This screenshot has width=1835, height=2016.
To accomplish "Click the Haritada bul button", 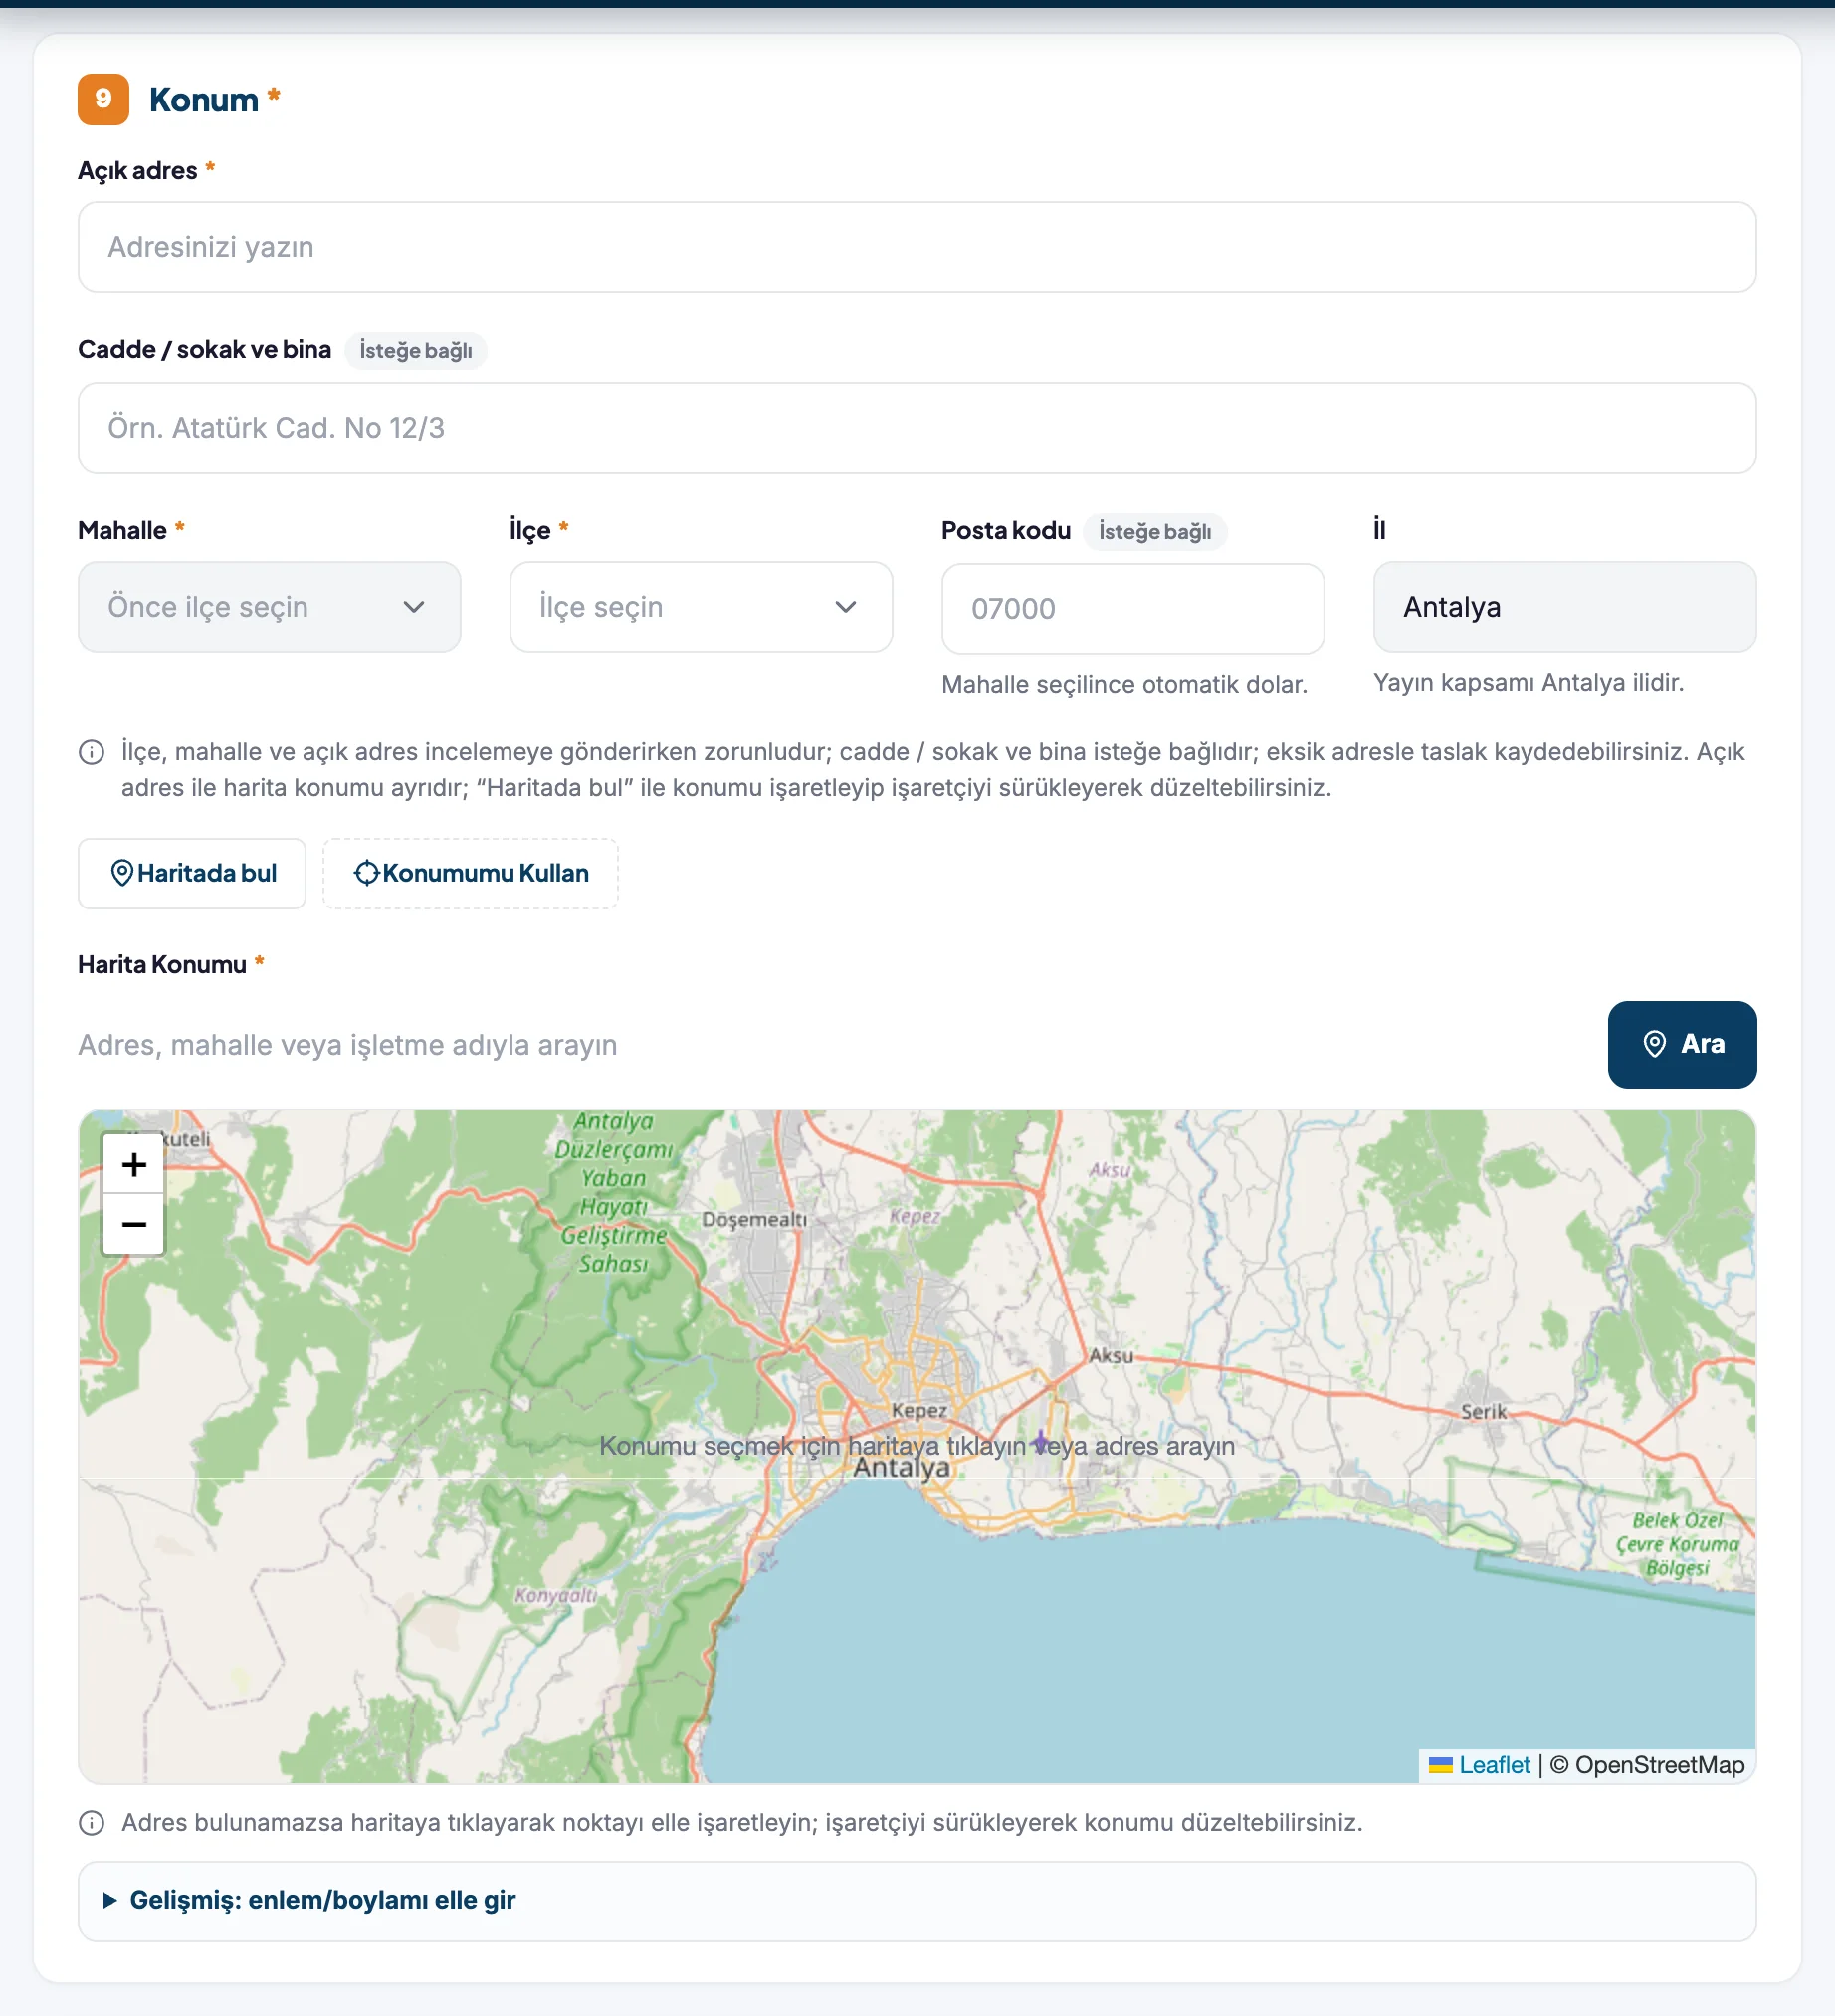I will 192,873.
